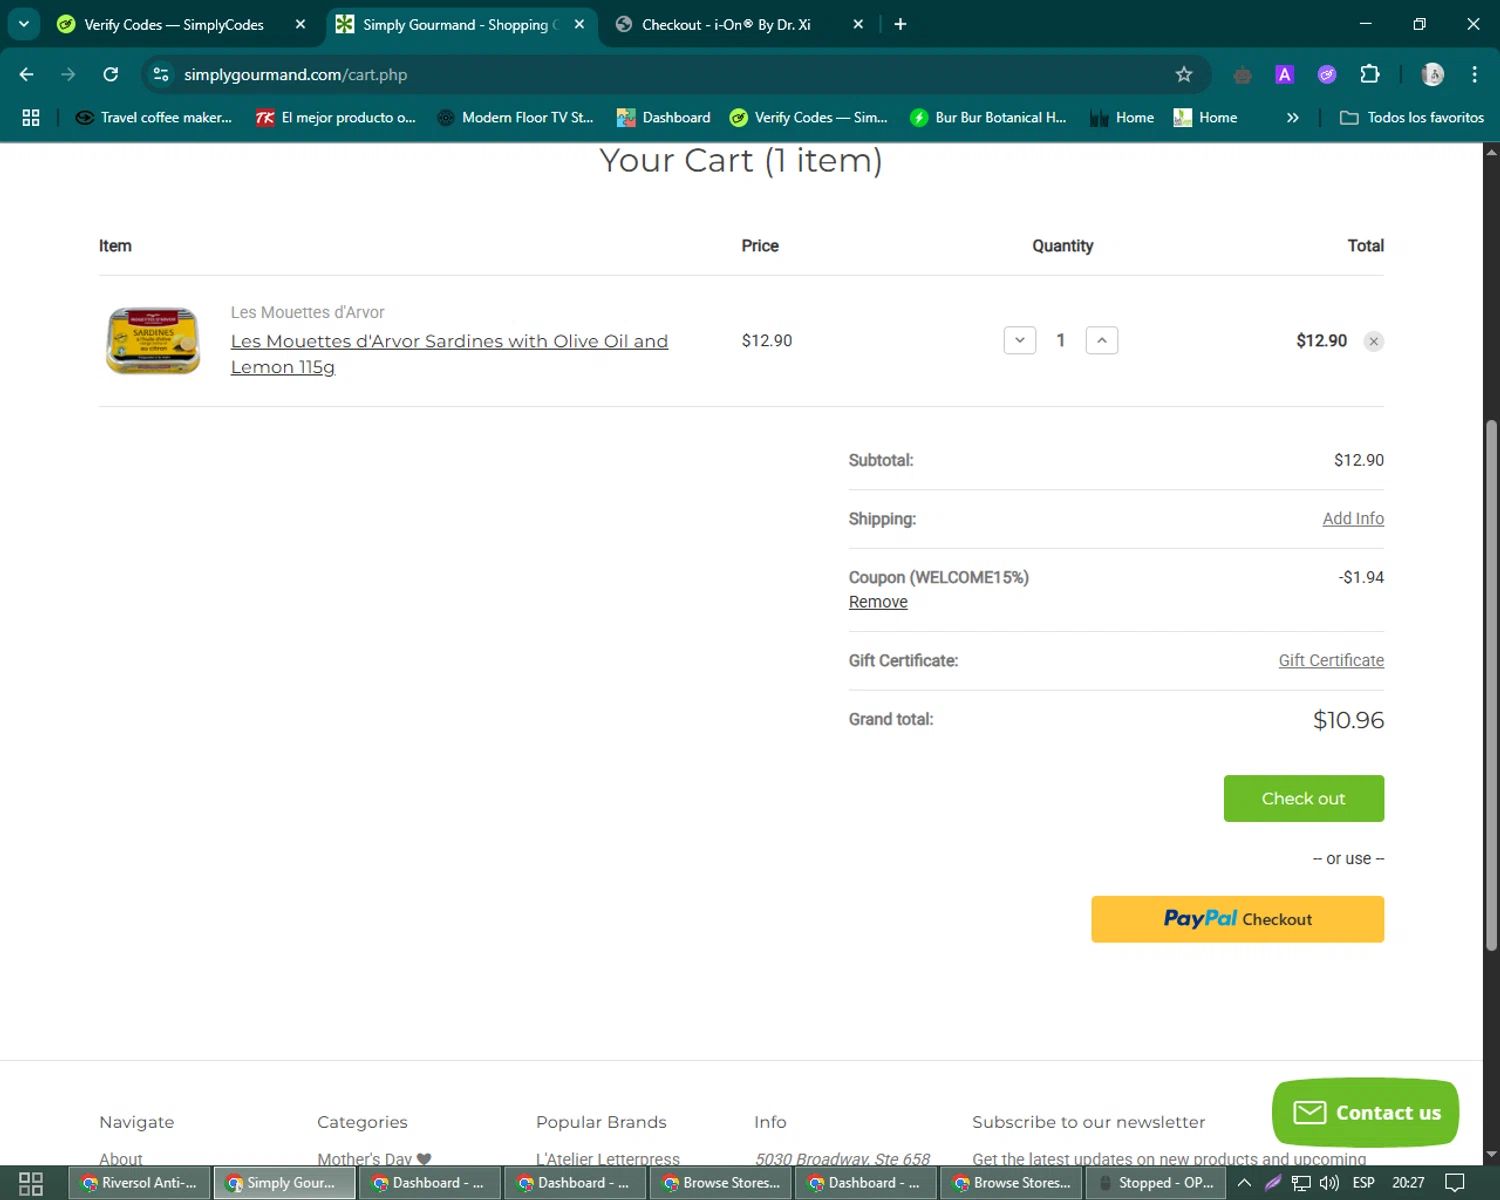Open Bur Bur Botanical bookmark

988,118
